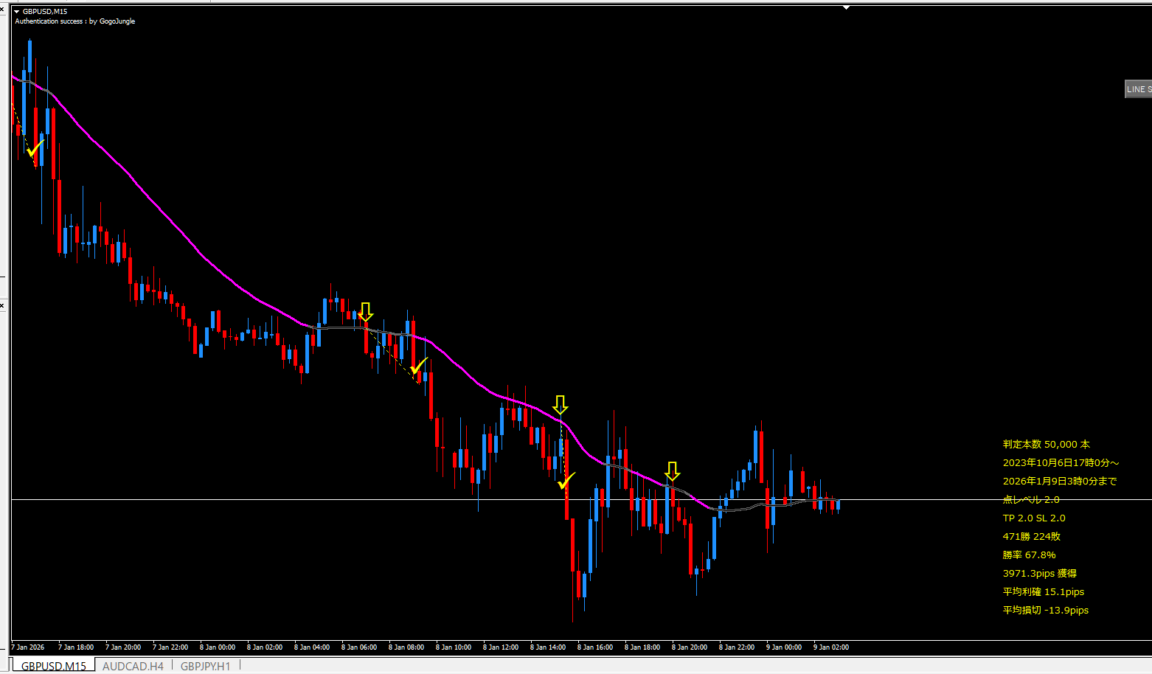Click the Authentication success by GogoJungle text
1152x674 pixels.
74,20
